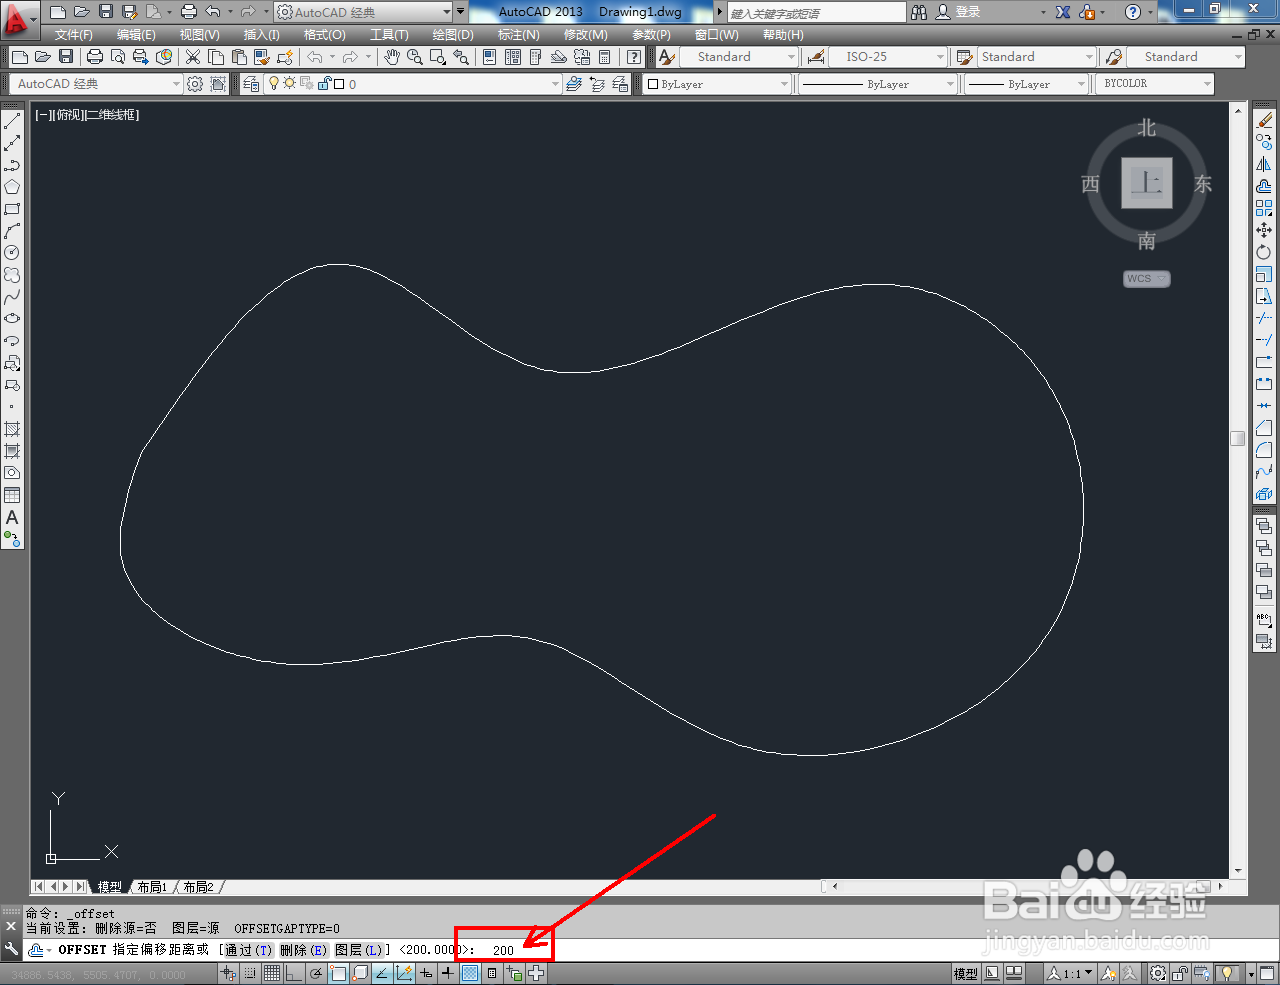The image size is (1280, 985).
Task: Toggle Object Snap in status bar
Action: coord(338,973)
